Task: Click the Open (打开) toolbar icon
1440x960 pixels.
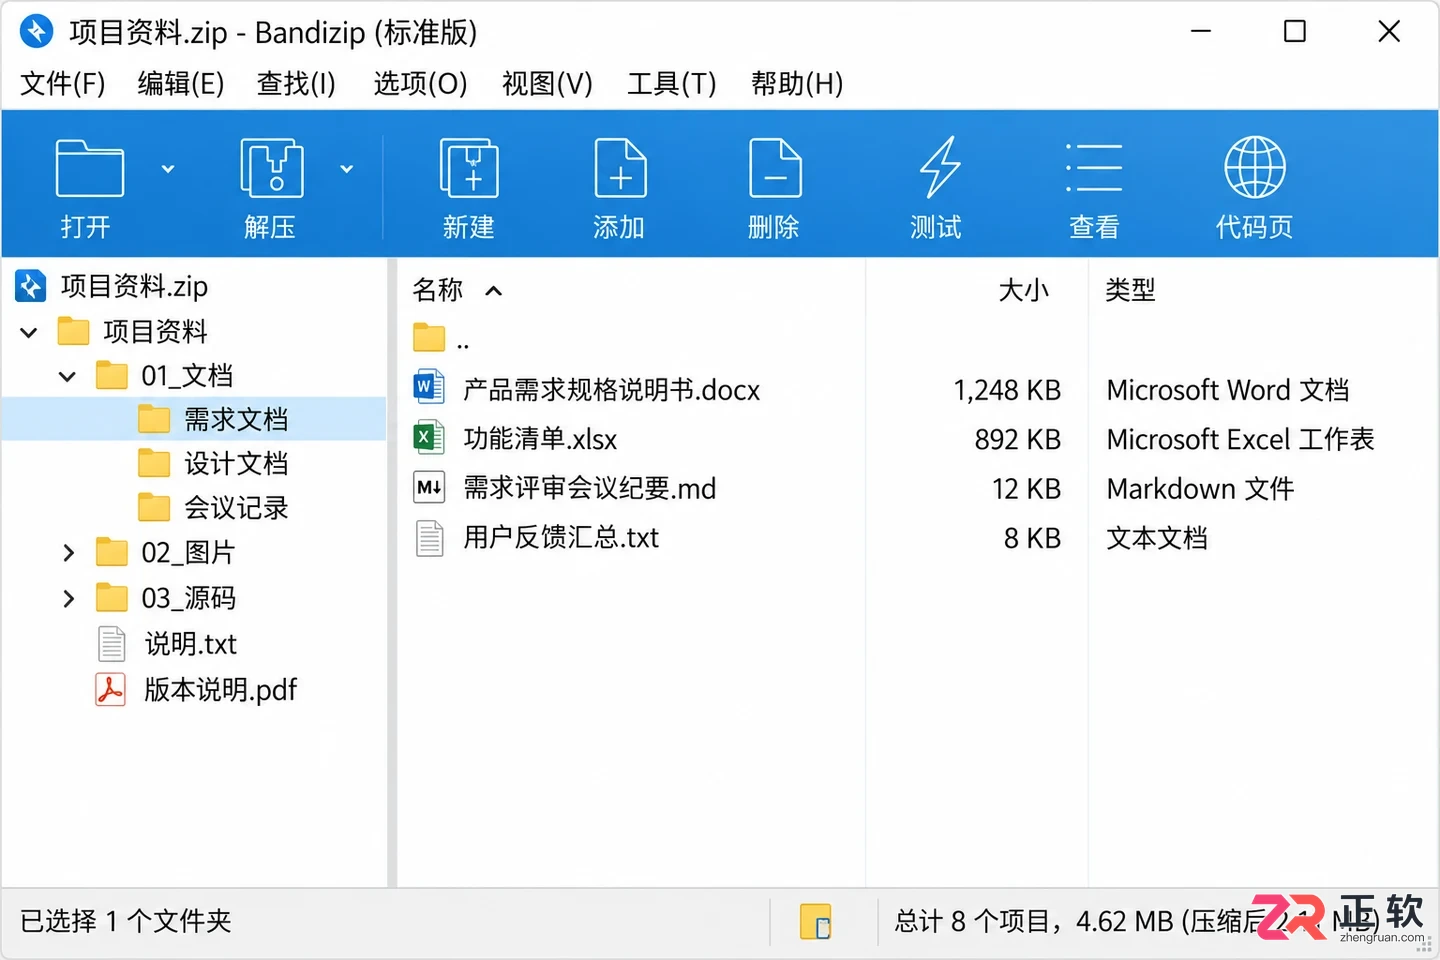Action: pos(90,168)
